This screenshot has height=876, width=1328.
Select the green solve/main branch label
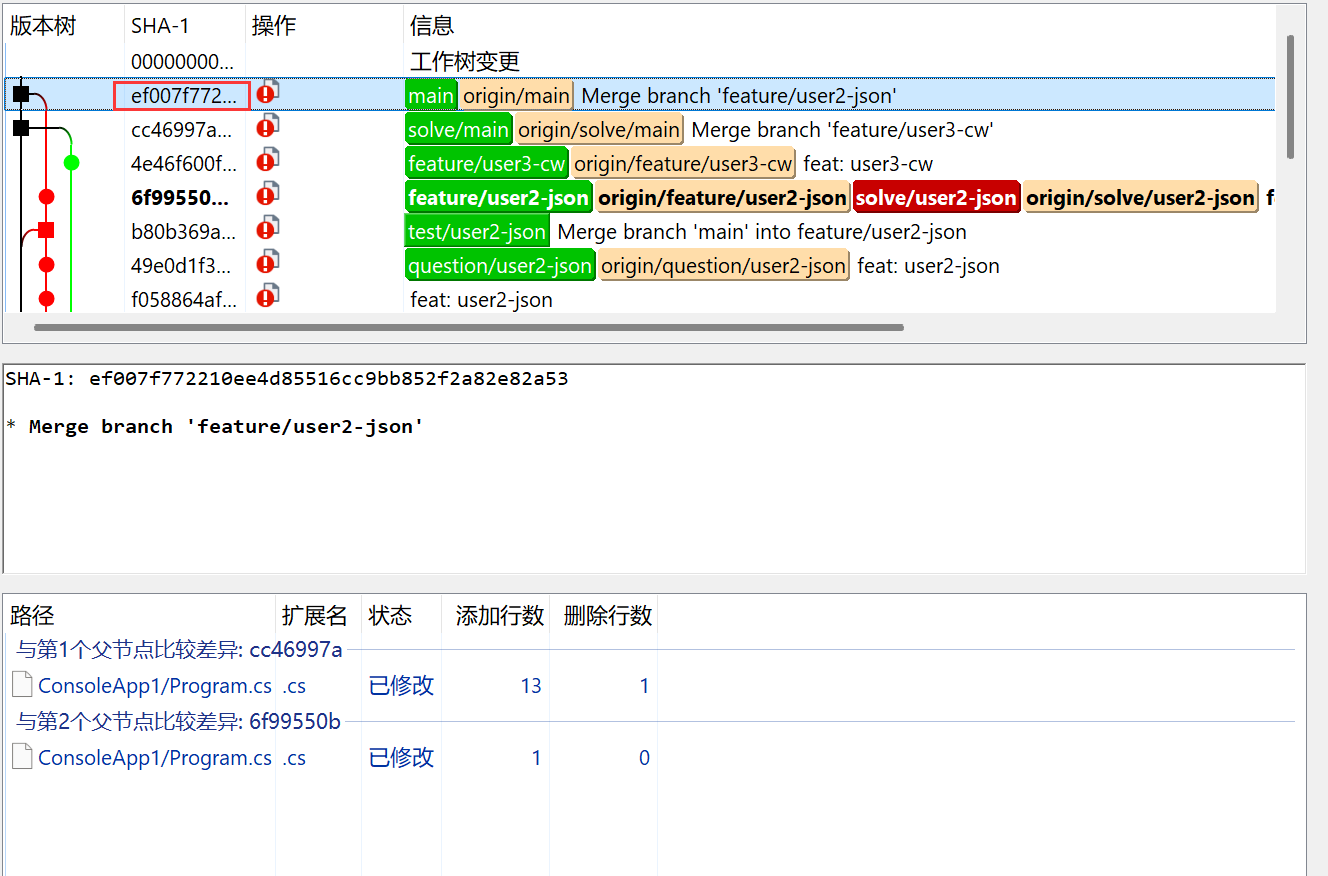pos(459,130)
